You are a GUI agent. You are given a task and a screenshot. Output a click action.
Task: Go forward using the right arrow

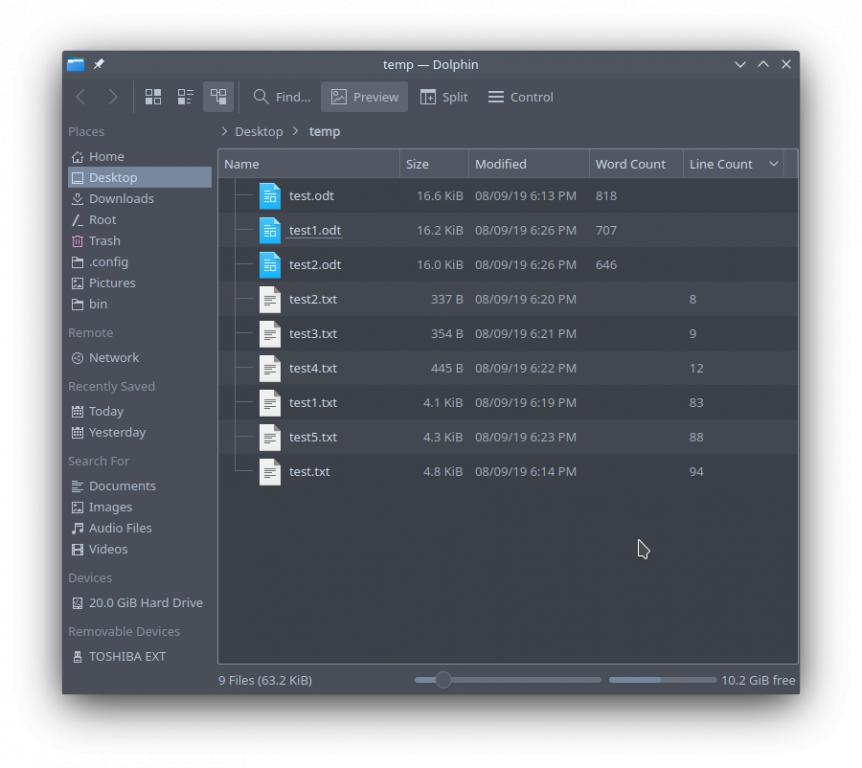(x=113, y=97)
